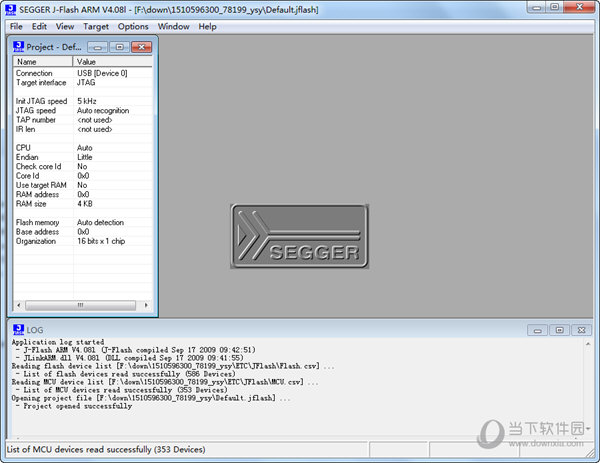Click the Project window J-Flash icon
This screenshot has height=463, width=600.
[x=18, y=47]
